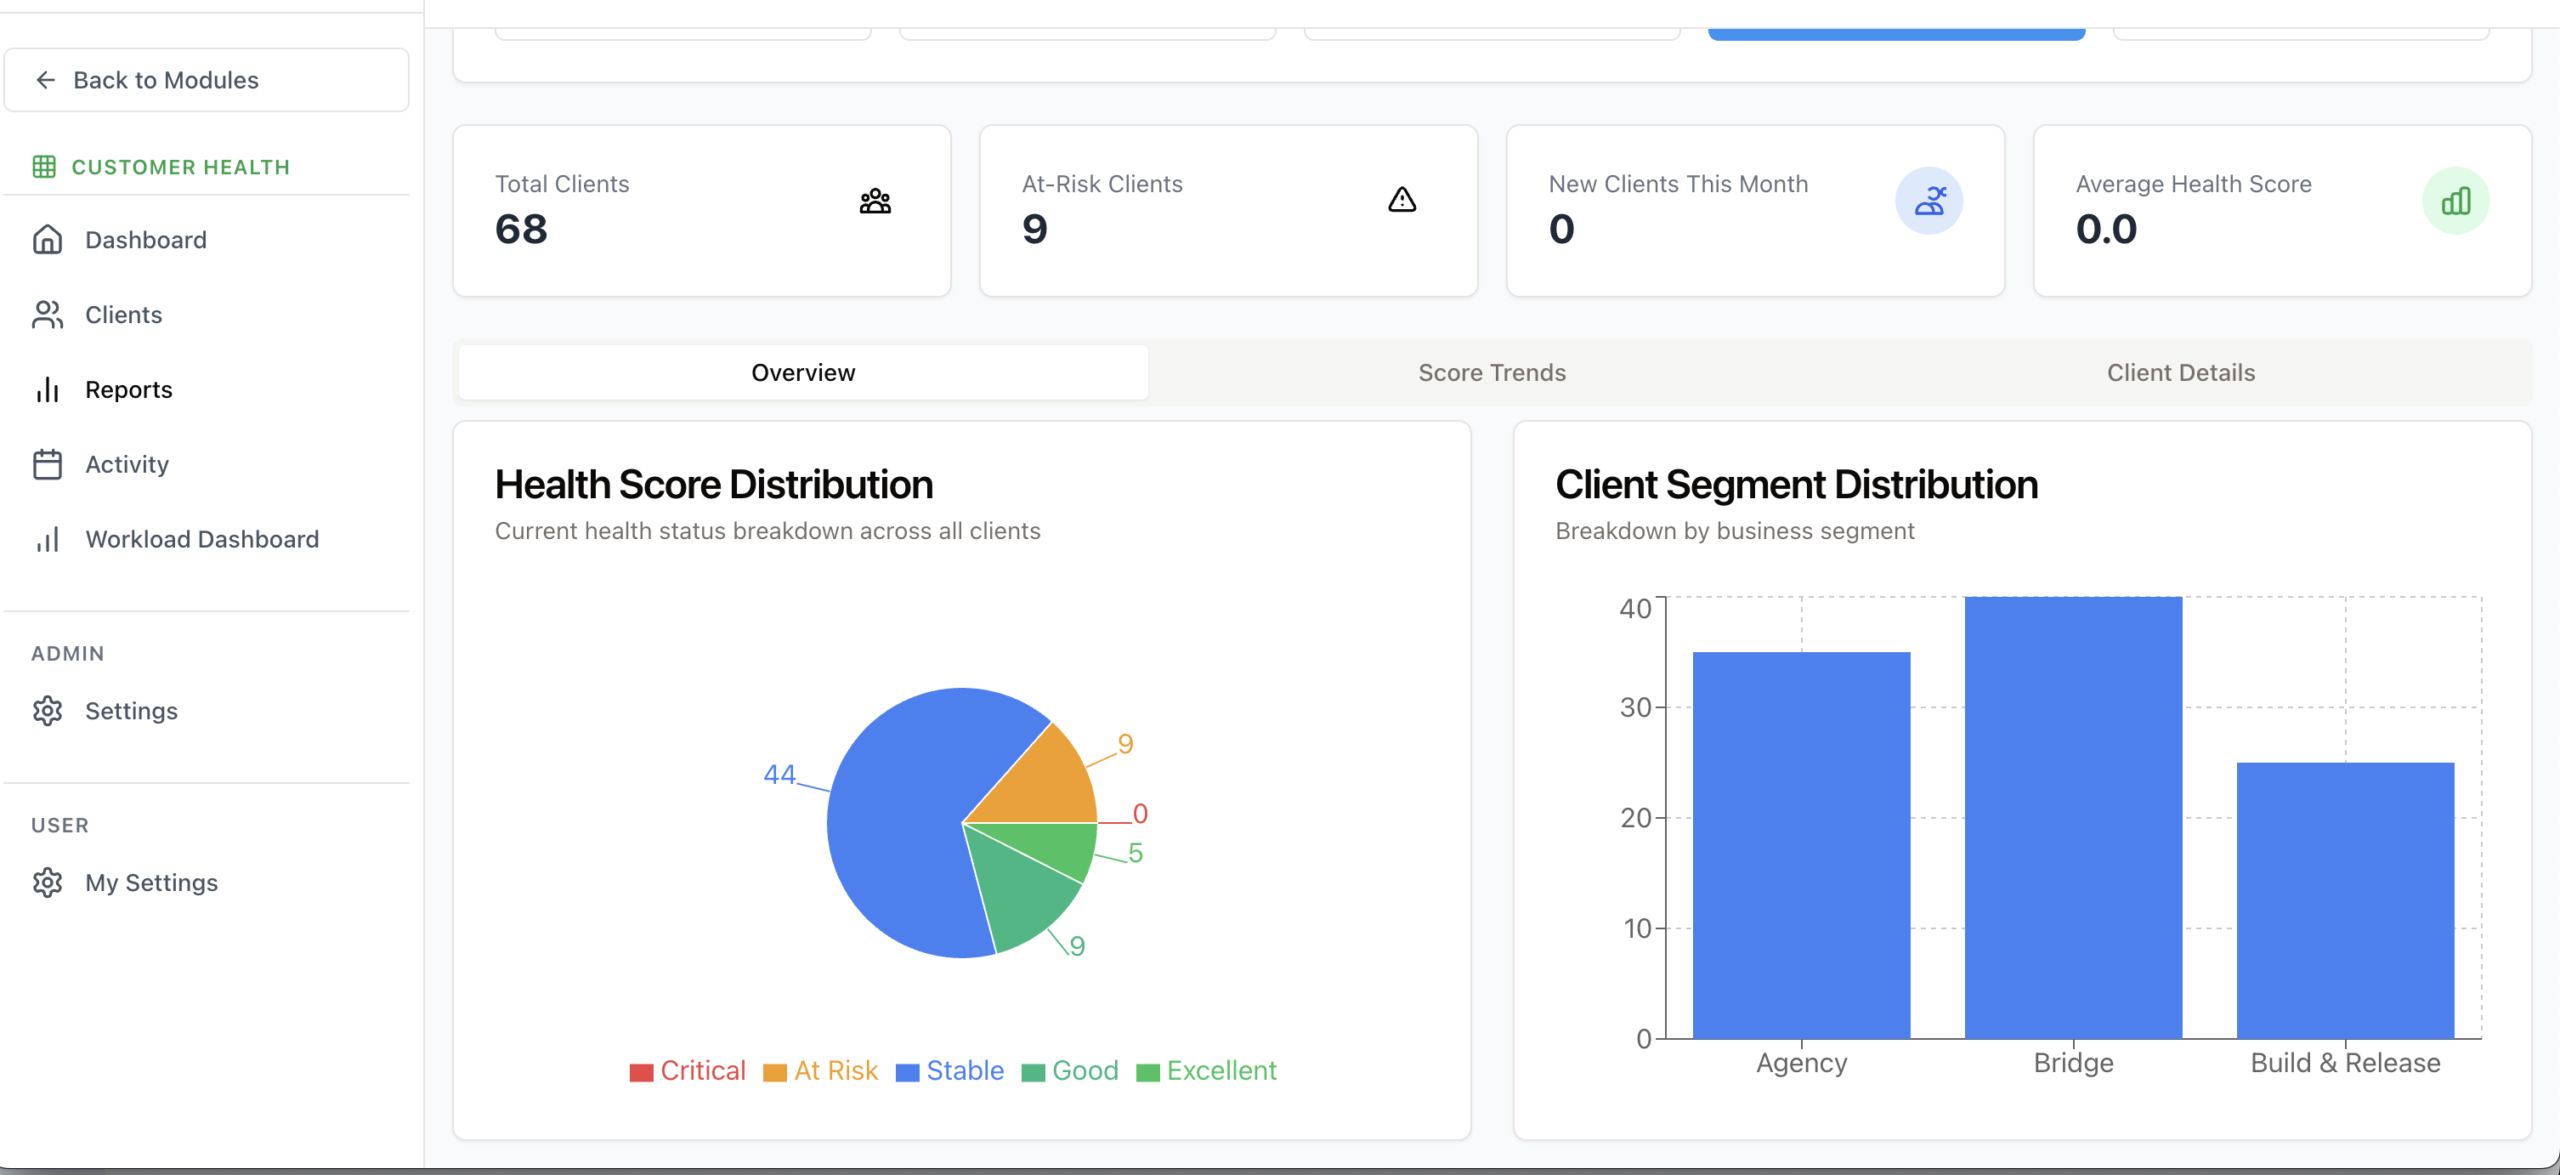Click the At-Risk Clients warning triangle icon

[1401, 201]
